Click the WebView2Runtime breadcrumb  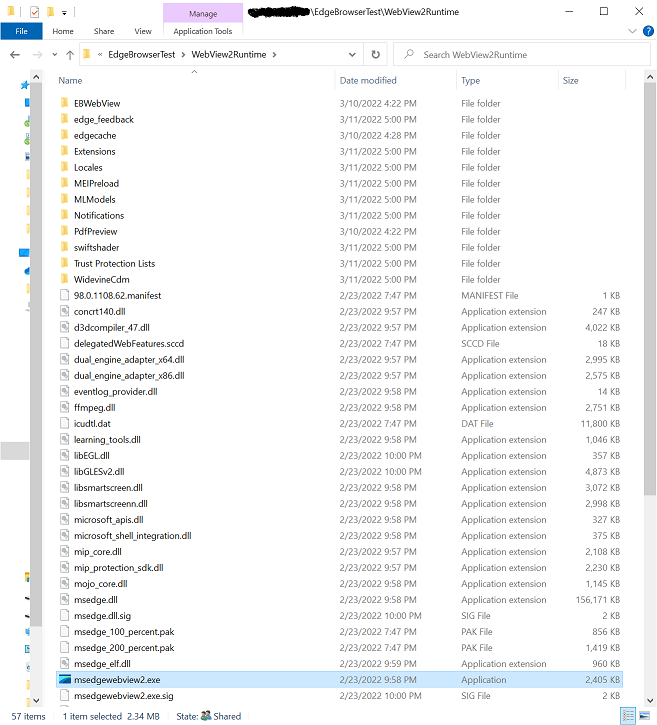(x=229, y=55)
